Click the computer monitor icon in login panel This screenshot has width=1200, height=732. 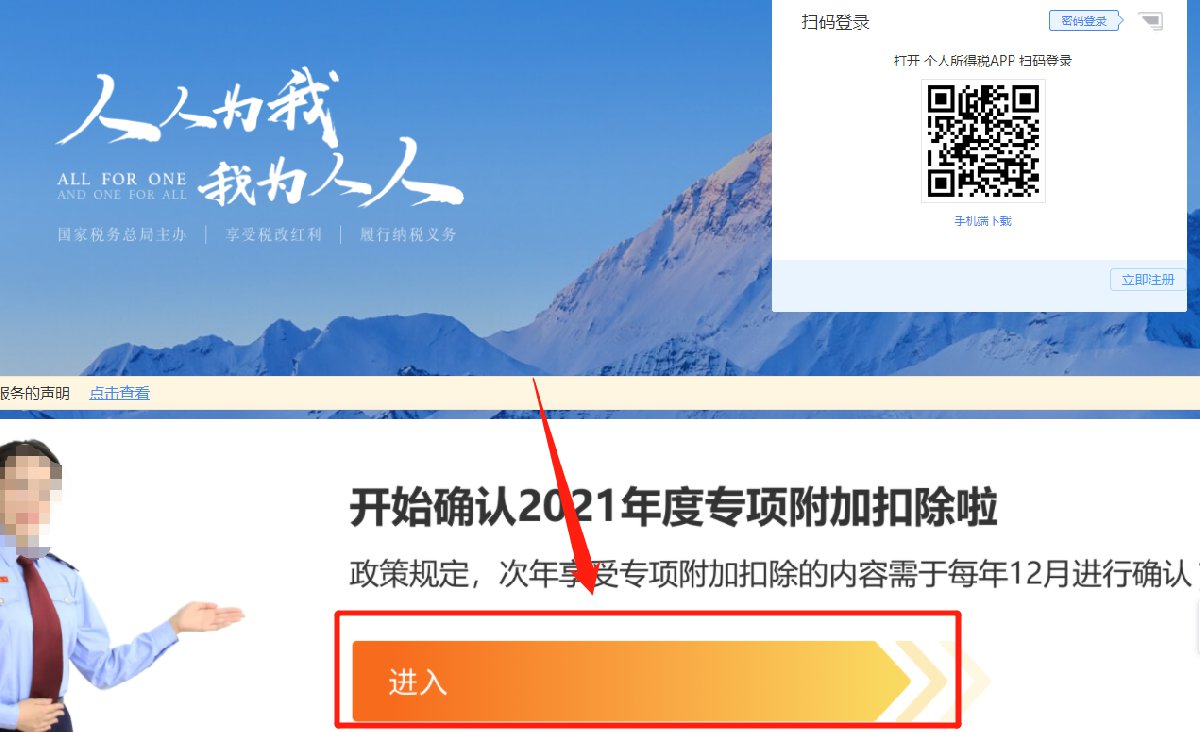[x=1151, y=21]
